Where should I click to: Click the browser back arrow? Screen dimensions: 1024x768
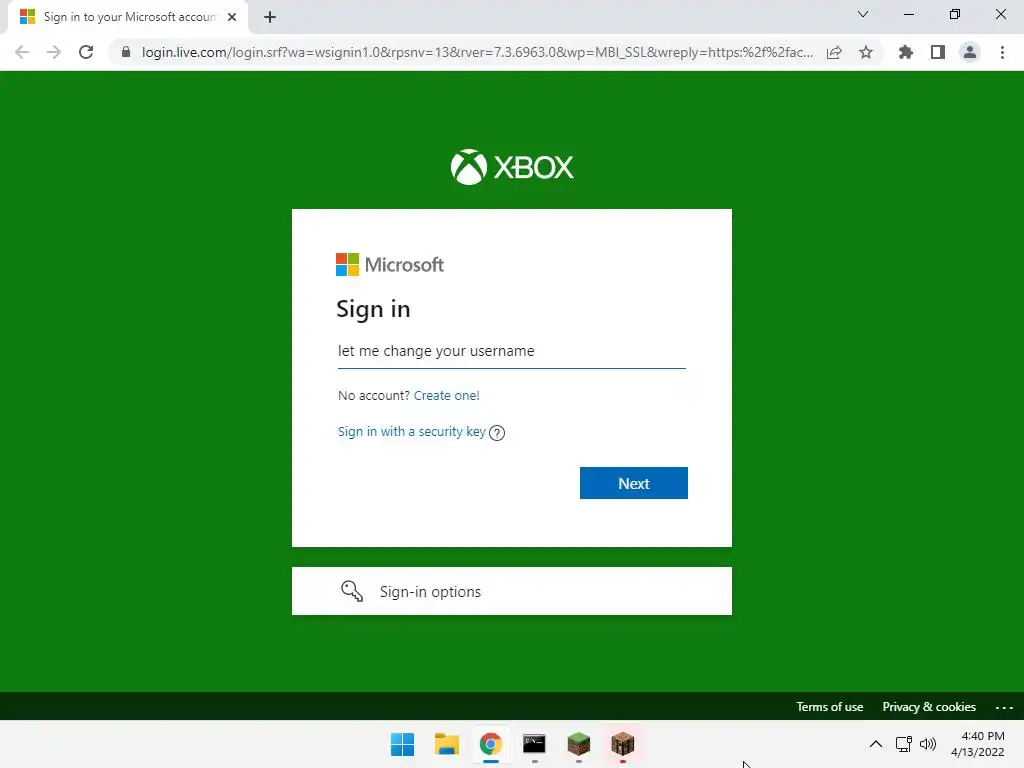[x=22, y=52]
